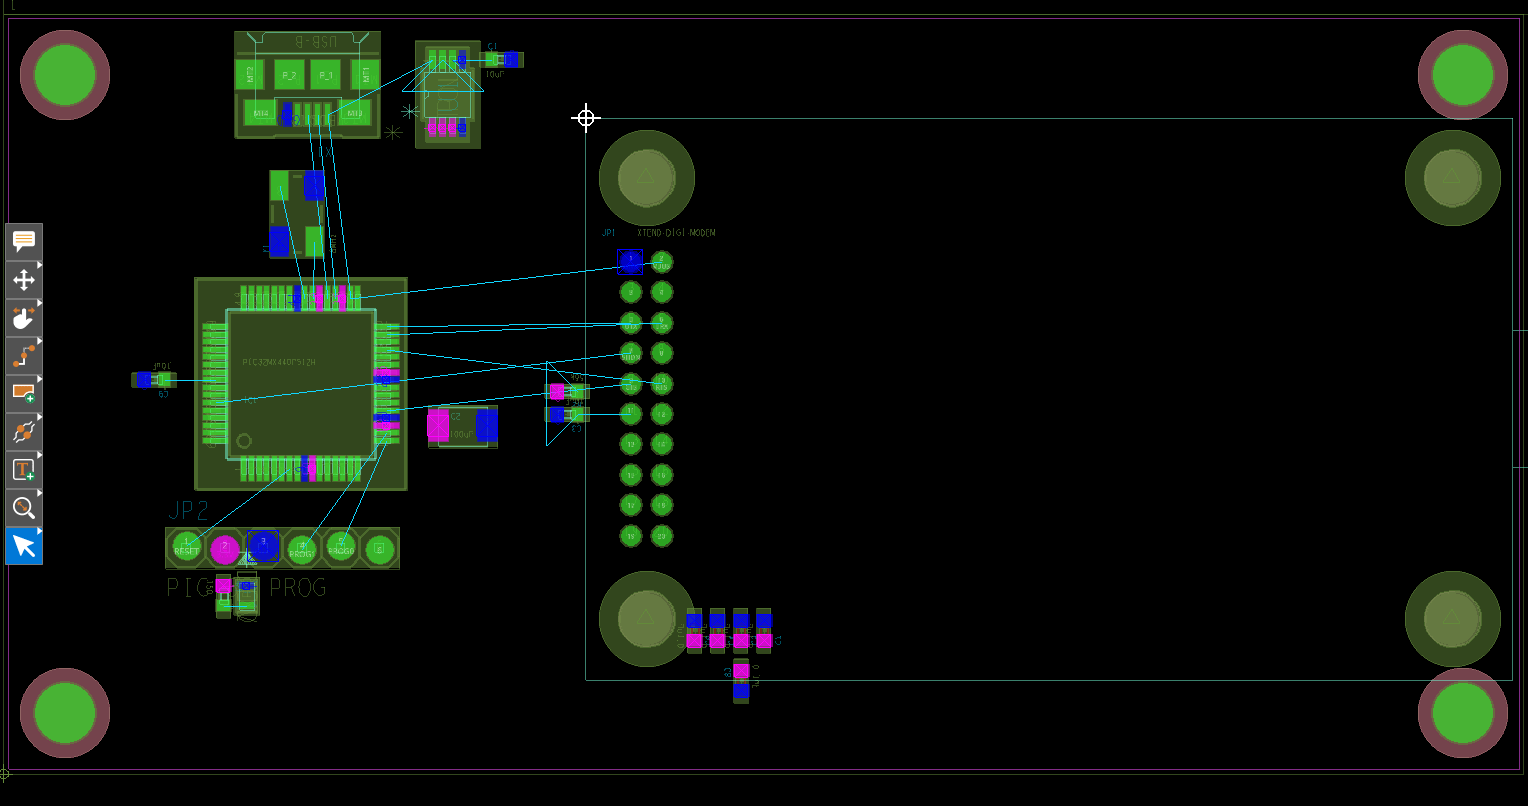Select the PROG0 pad on JP2

point(340,547)
